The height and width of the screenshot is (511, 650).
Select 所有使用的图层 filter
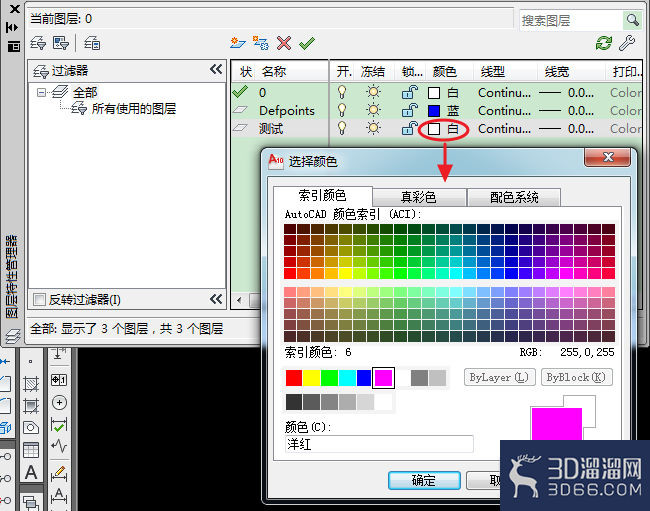133,109
